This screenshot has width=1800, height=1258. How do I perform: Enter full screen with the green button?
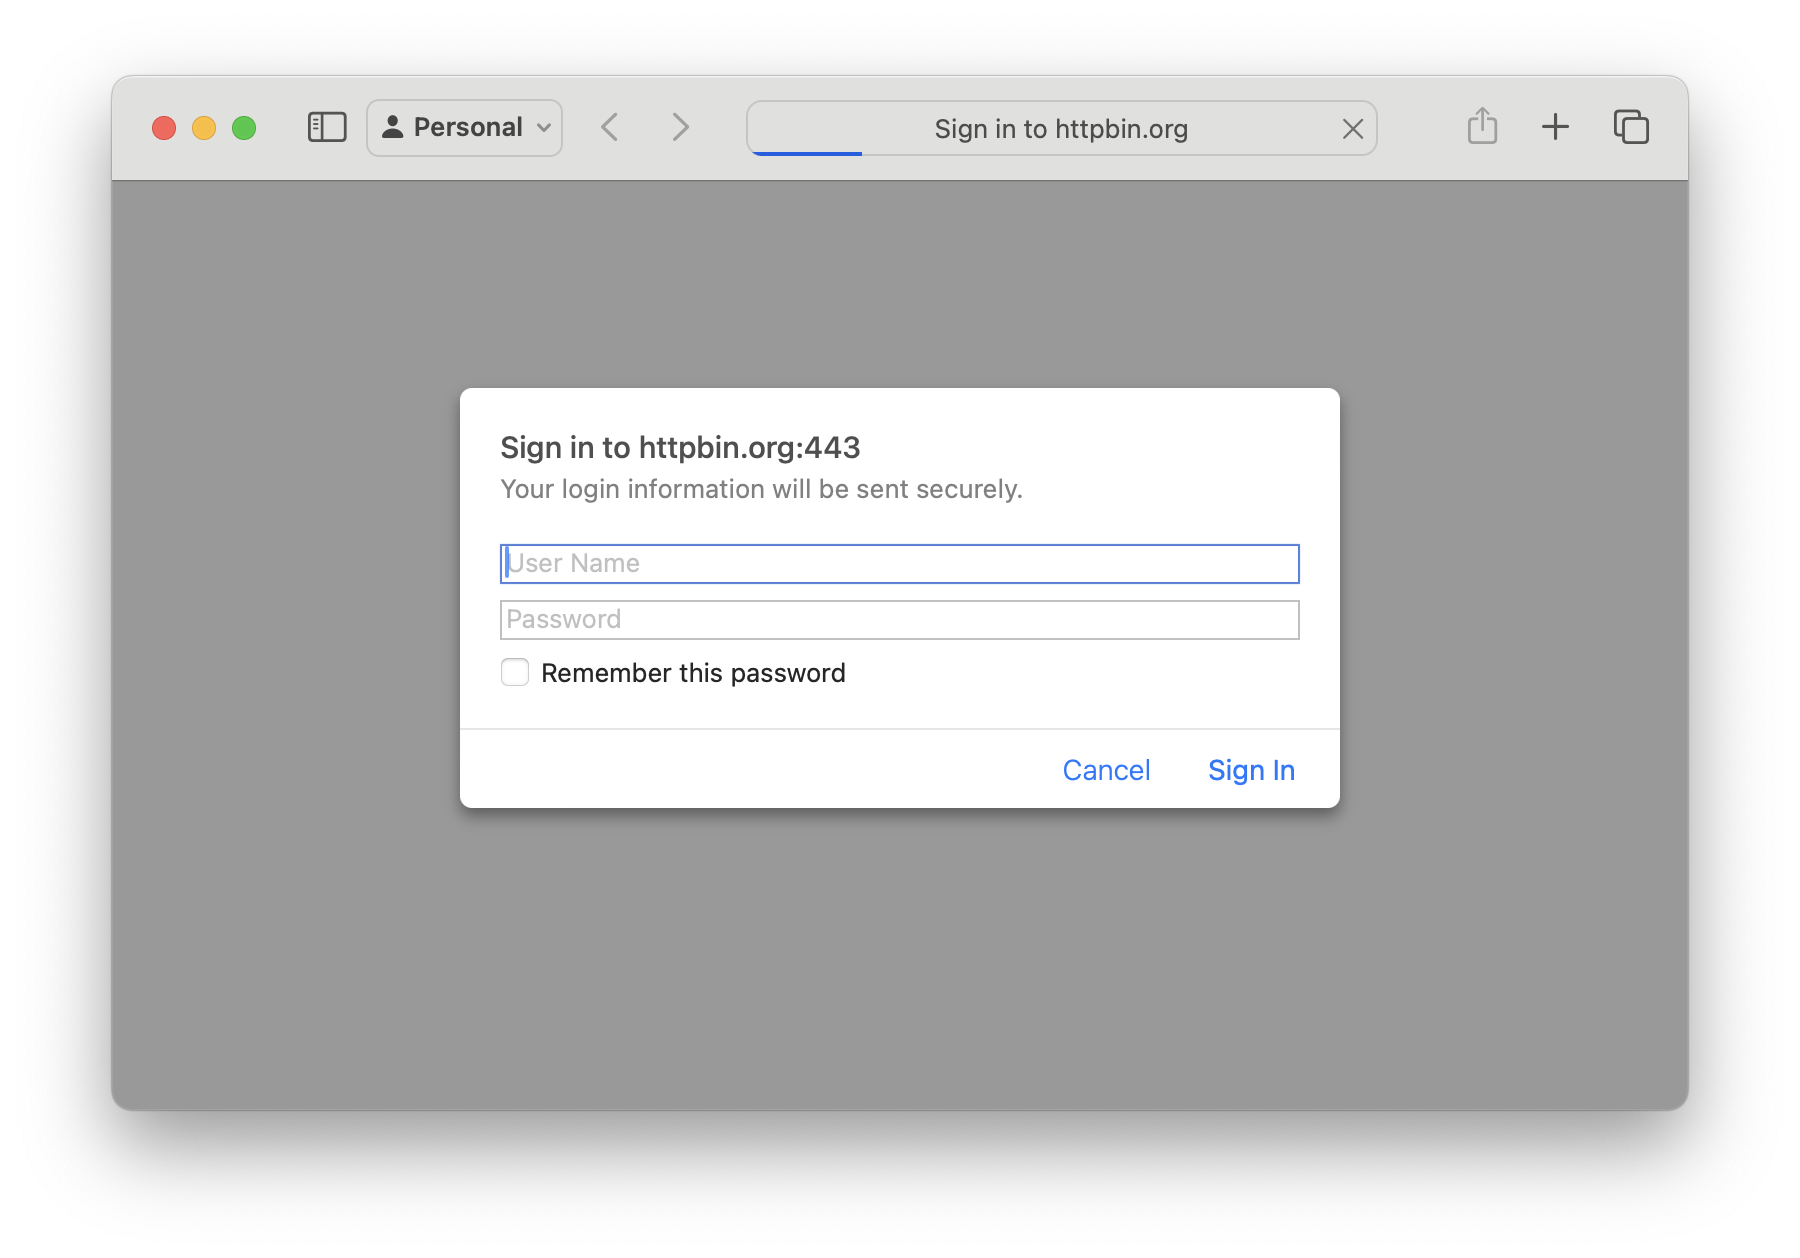pos(244,128)
